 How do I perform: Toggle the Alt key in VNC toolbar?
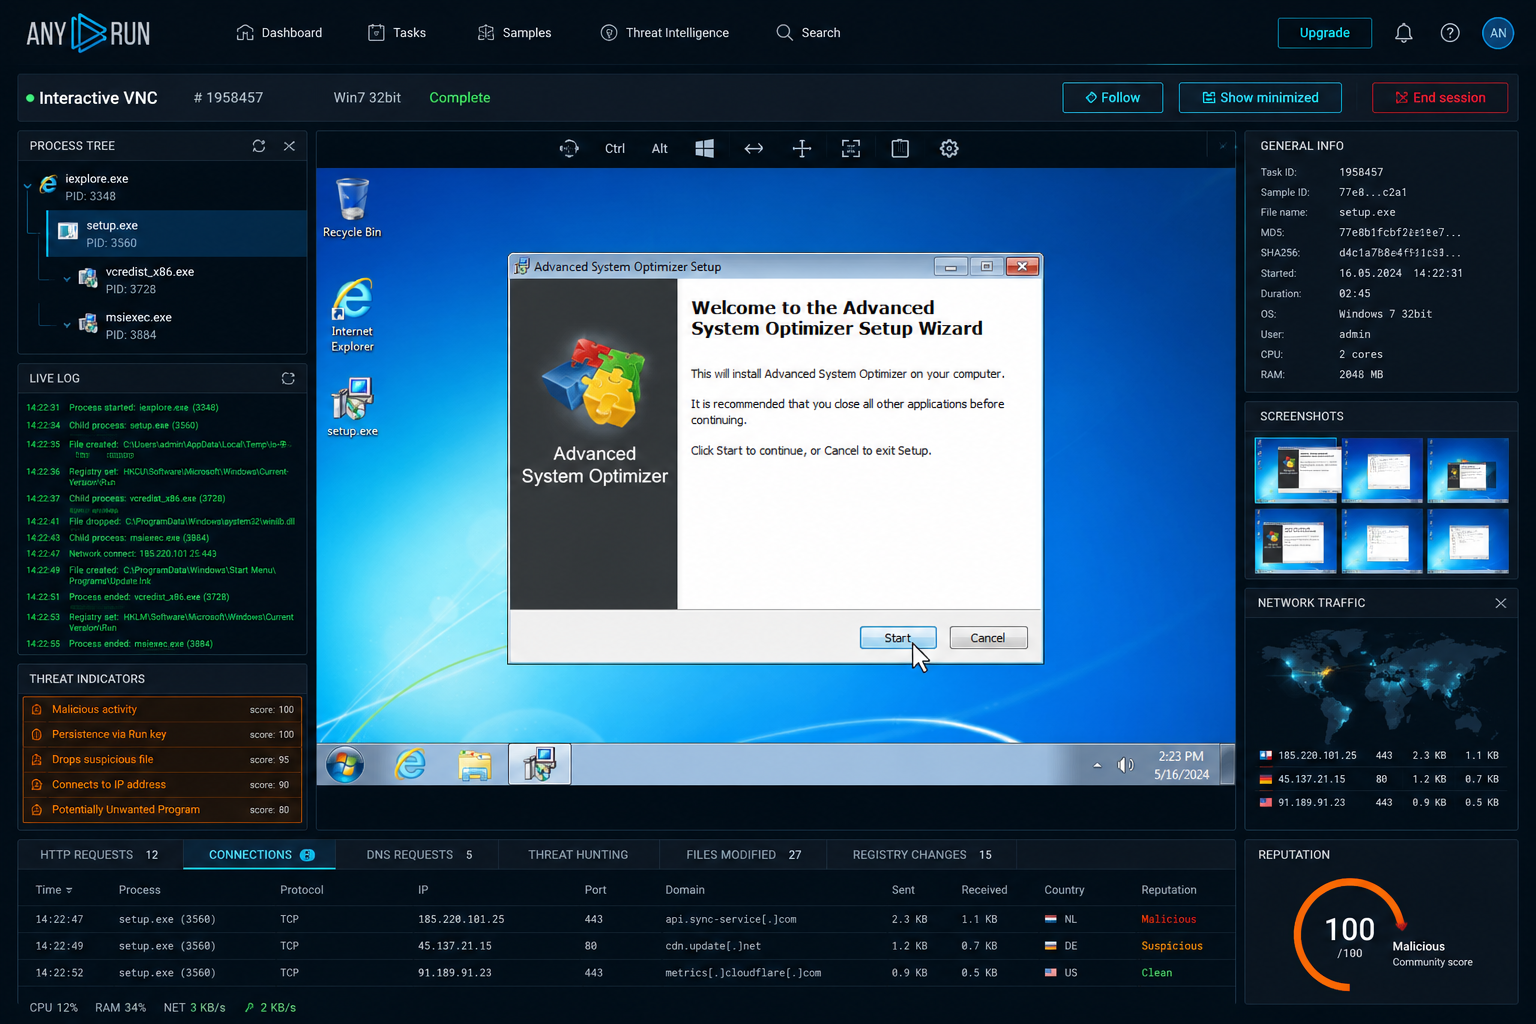click(660, 148)
